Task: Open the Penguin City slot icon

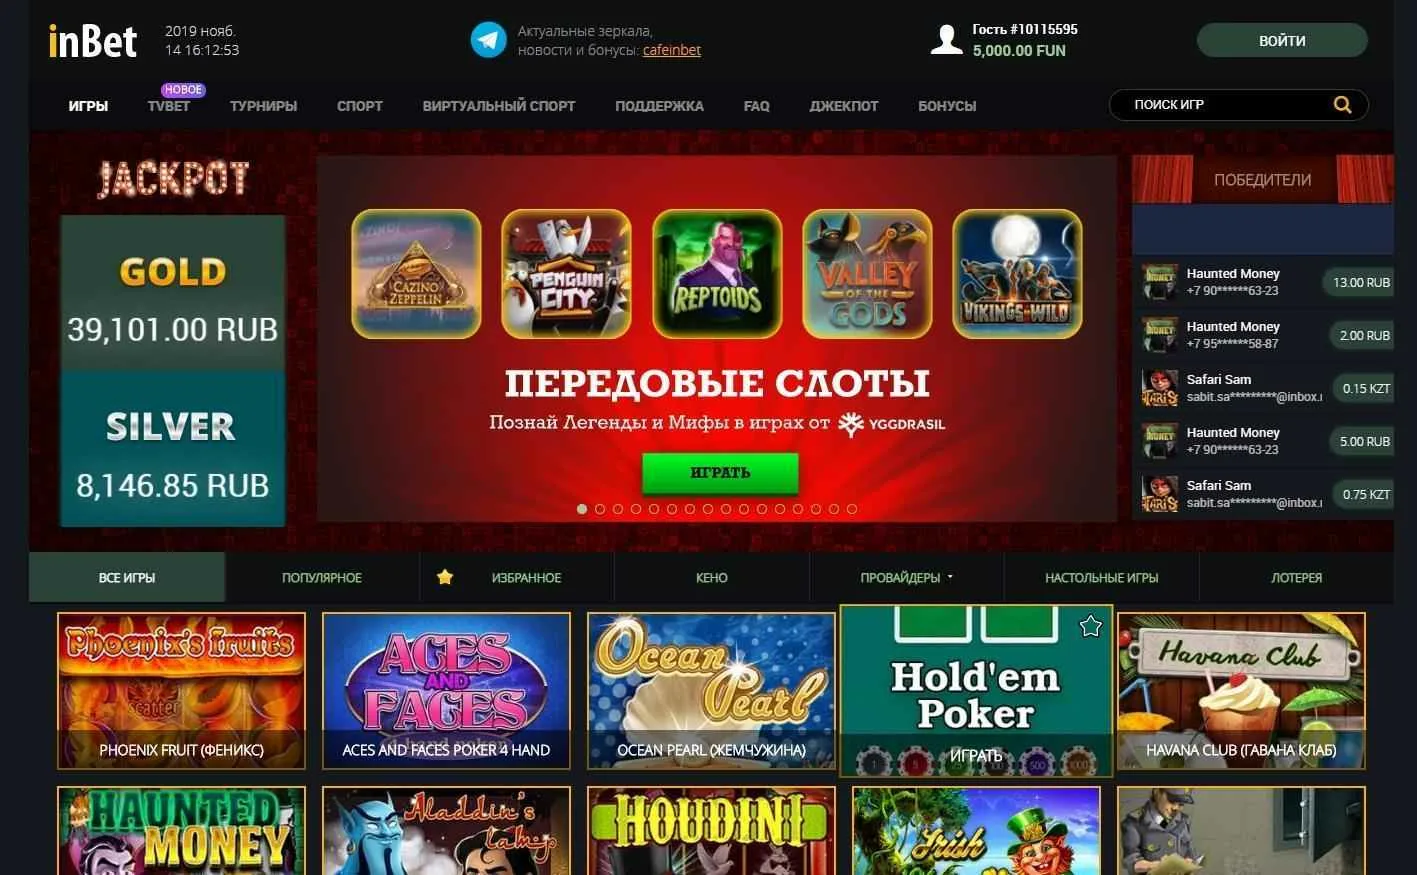Action: coord(566,273)
